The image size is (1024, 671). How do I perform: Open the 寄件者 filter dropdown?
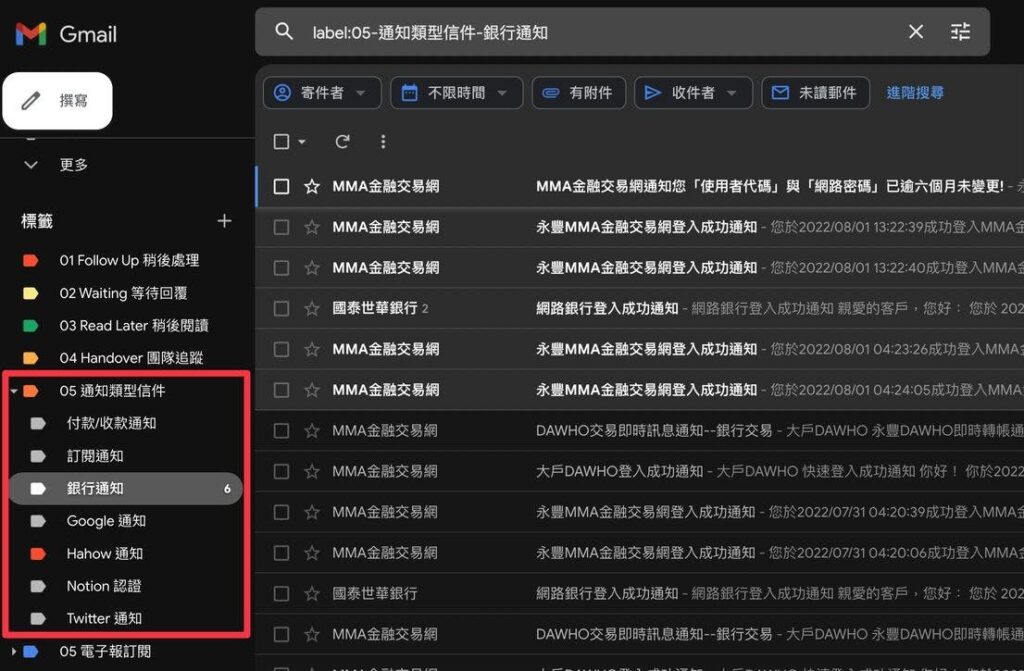(x=323, y=93)
